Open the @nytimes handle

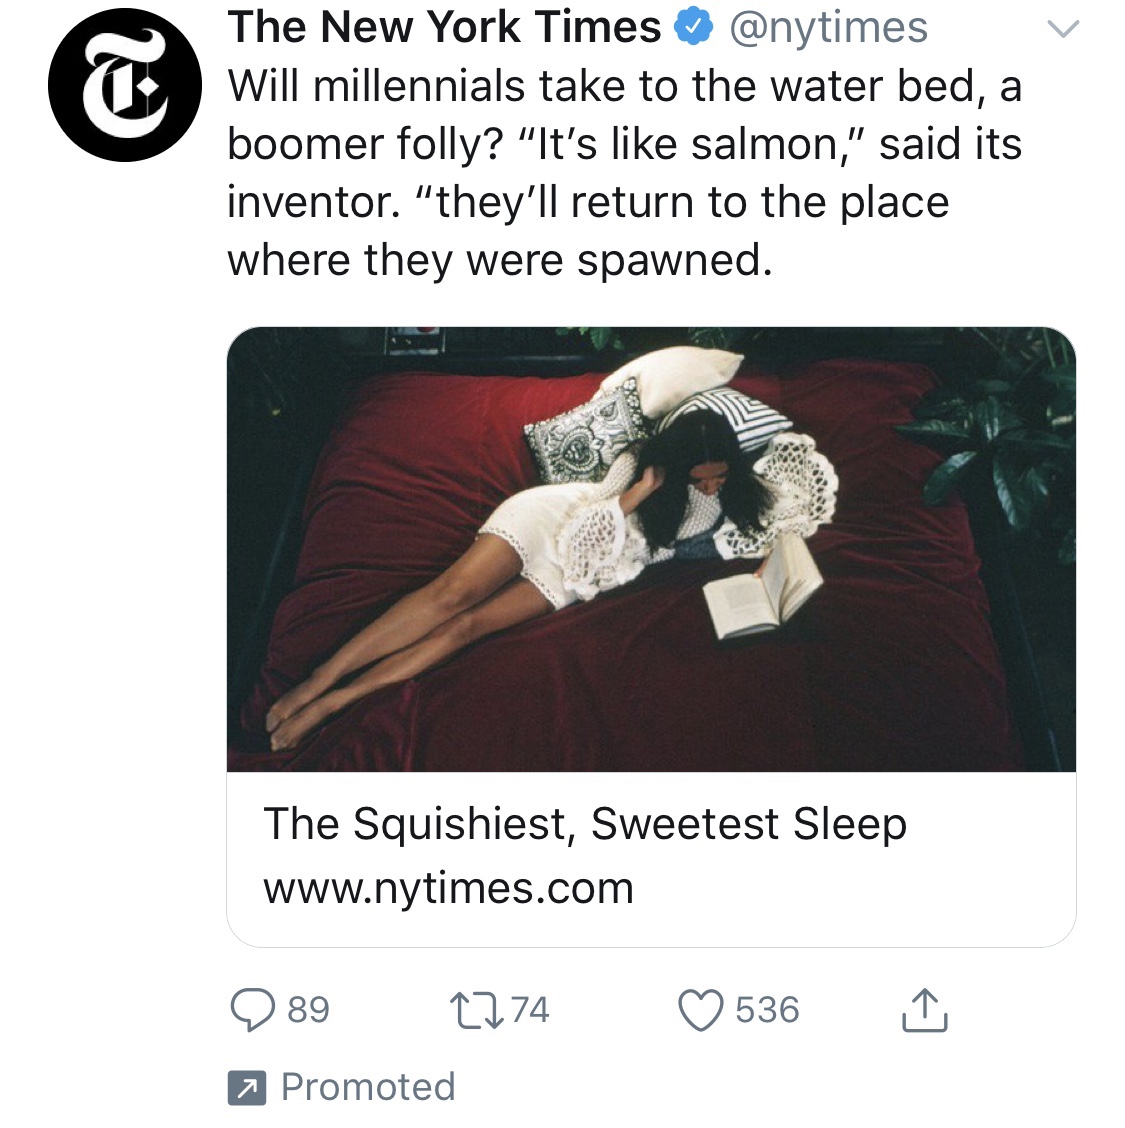coord(829,28)
